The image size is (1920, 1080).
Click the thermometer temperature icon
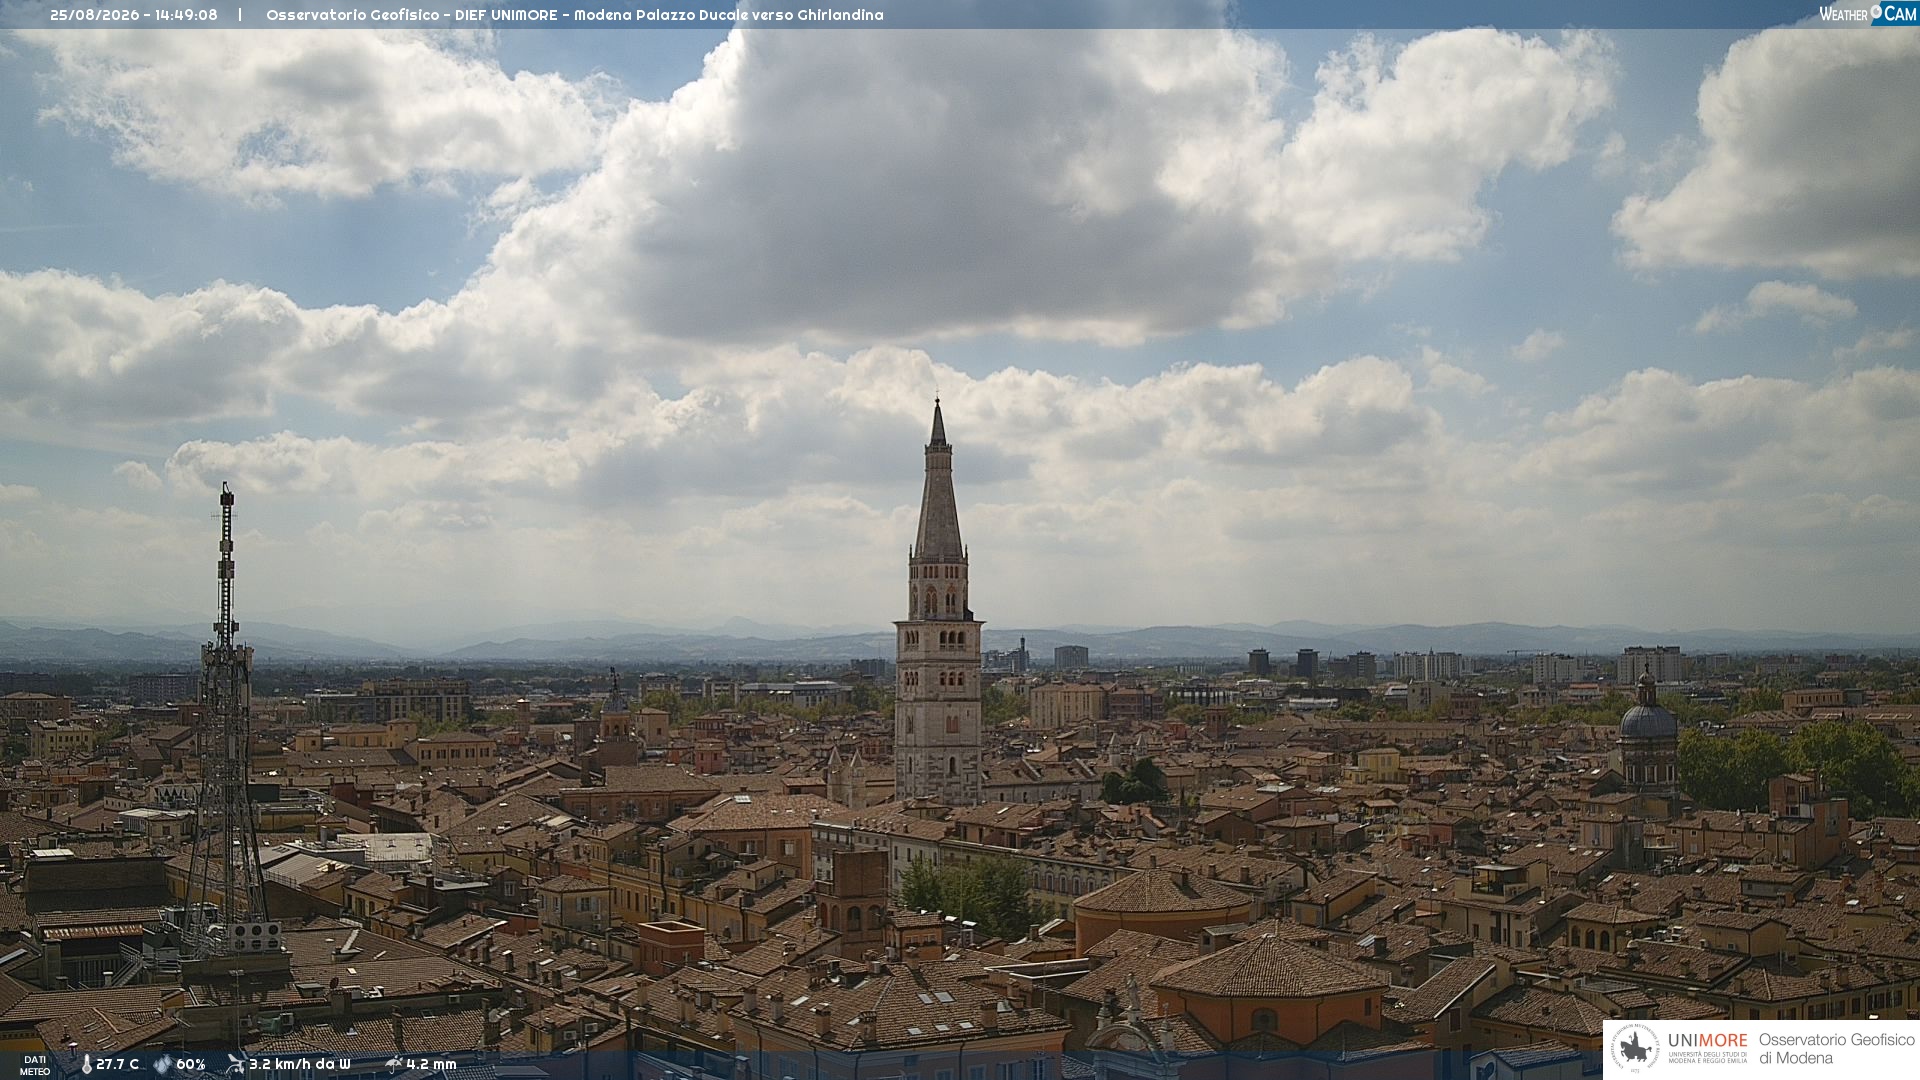(x=86, y=1065)
